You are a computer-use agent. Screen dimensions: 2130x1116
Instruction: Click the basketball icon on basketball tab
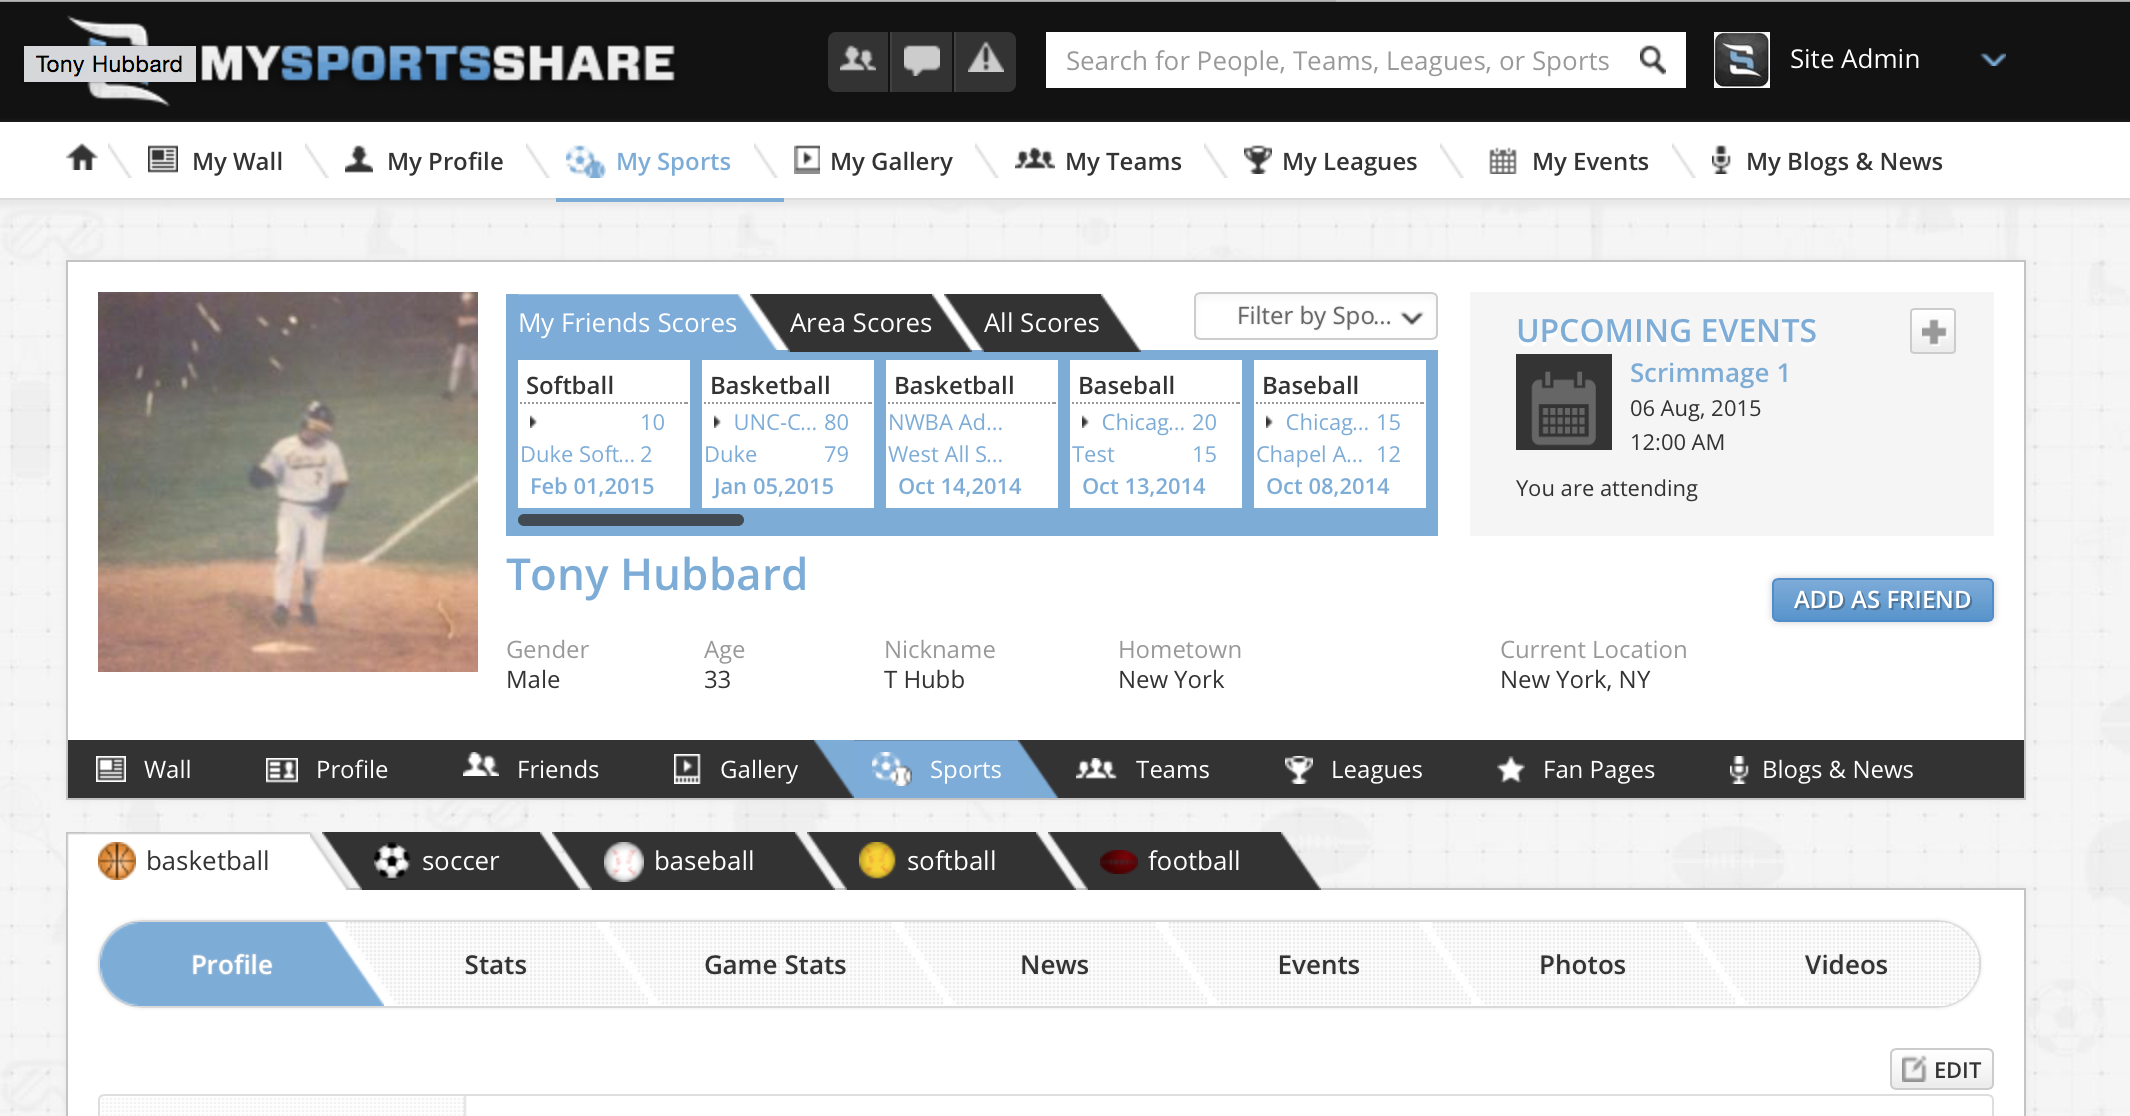tap(116, 860)
